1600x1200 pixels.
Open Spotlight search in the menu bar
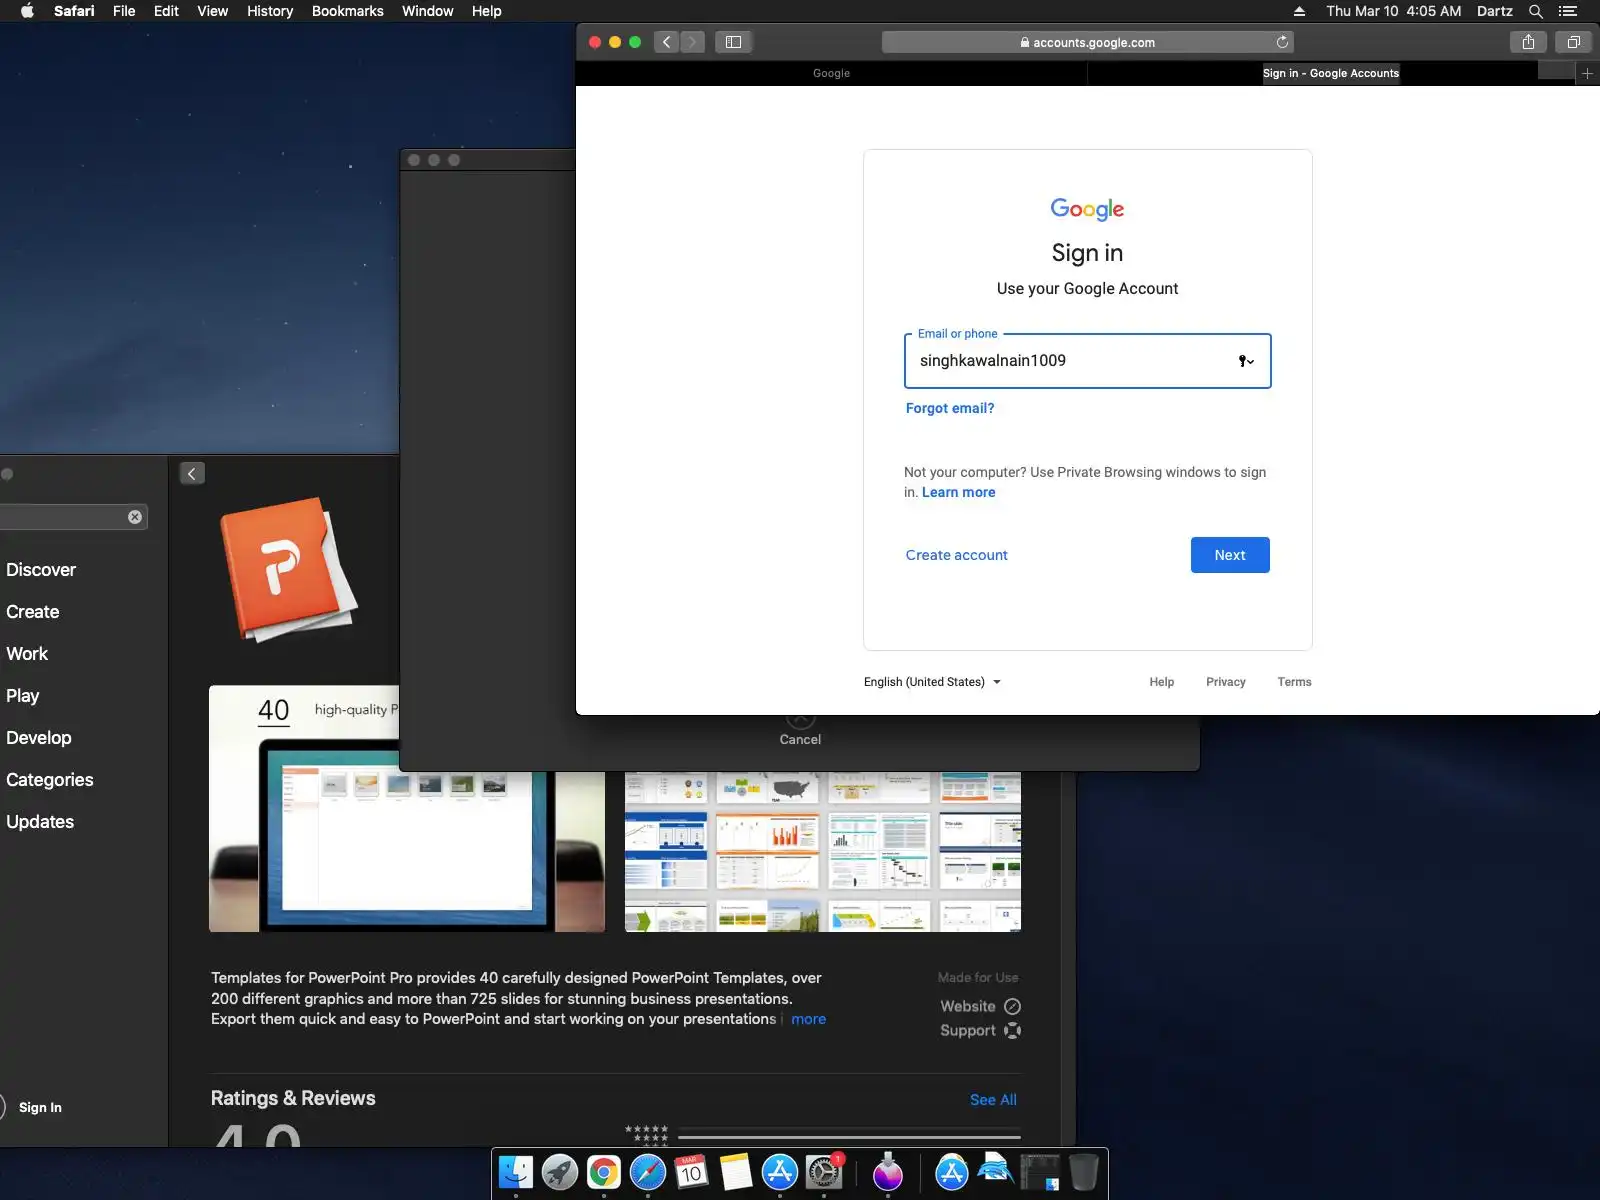pyautogui.click(x=1536, y=11)
